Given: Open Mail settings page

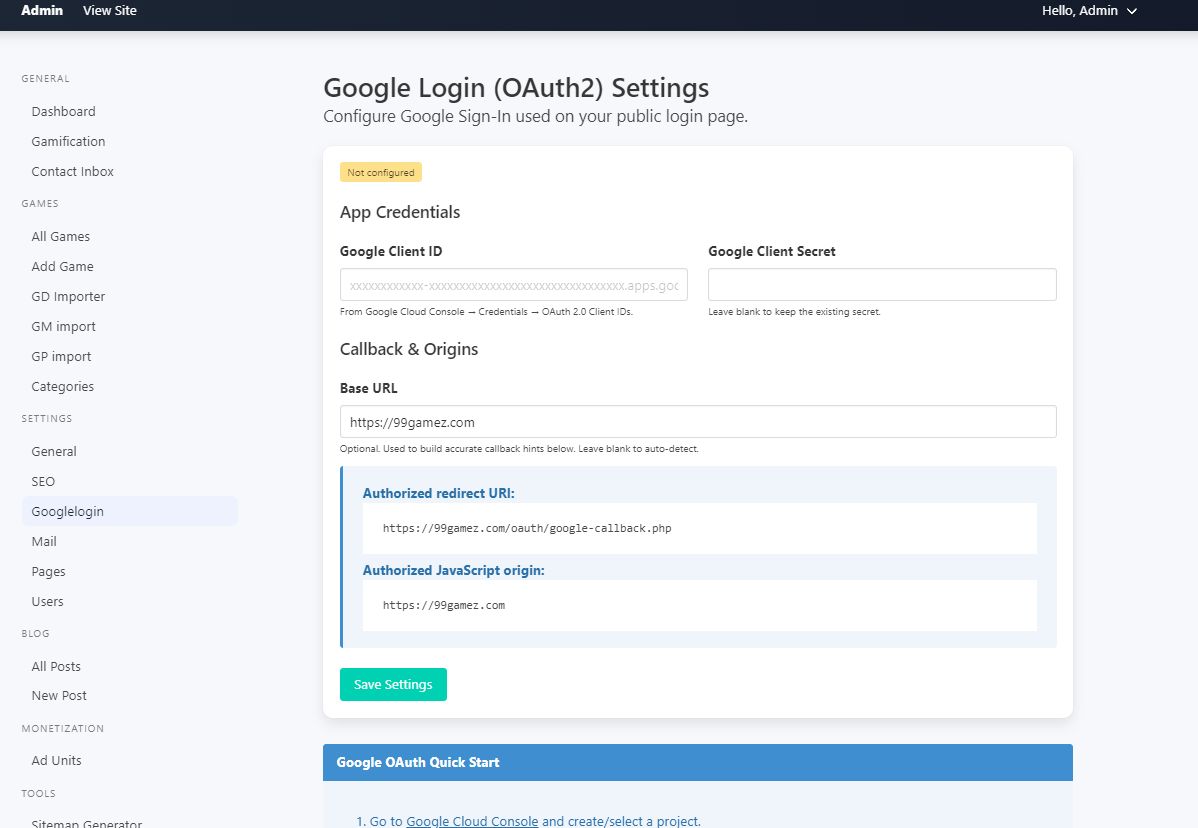Looking at the screenshot, I should point(44,541).
